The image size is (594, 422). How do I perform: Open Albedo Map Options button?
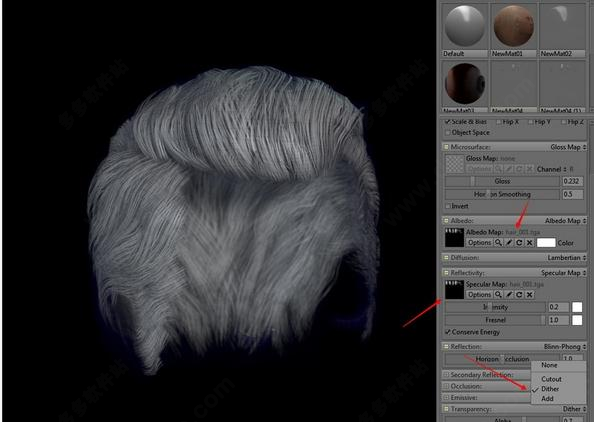tap(479, 242)
